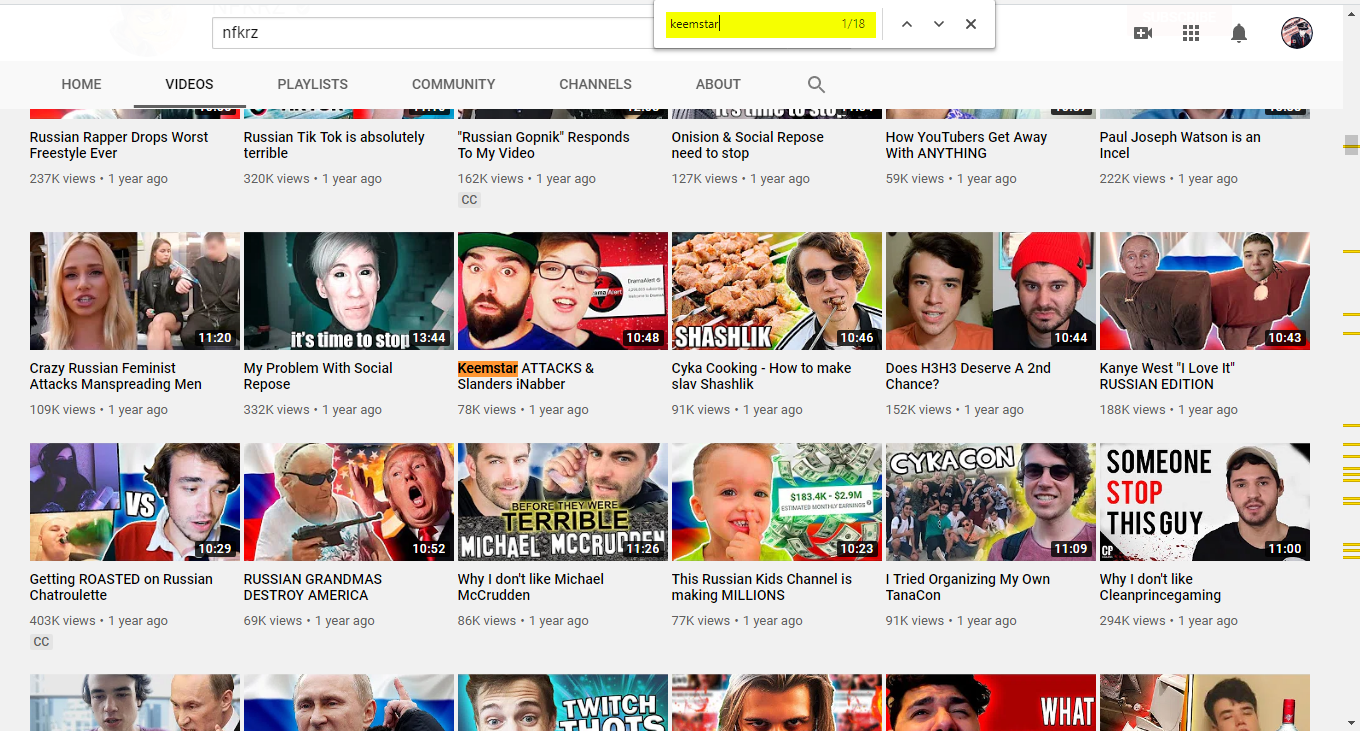
Task: Switch to the HOME tab
Action: [x=81, y=84]
